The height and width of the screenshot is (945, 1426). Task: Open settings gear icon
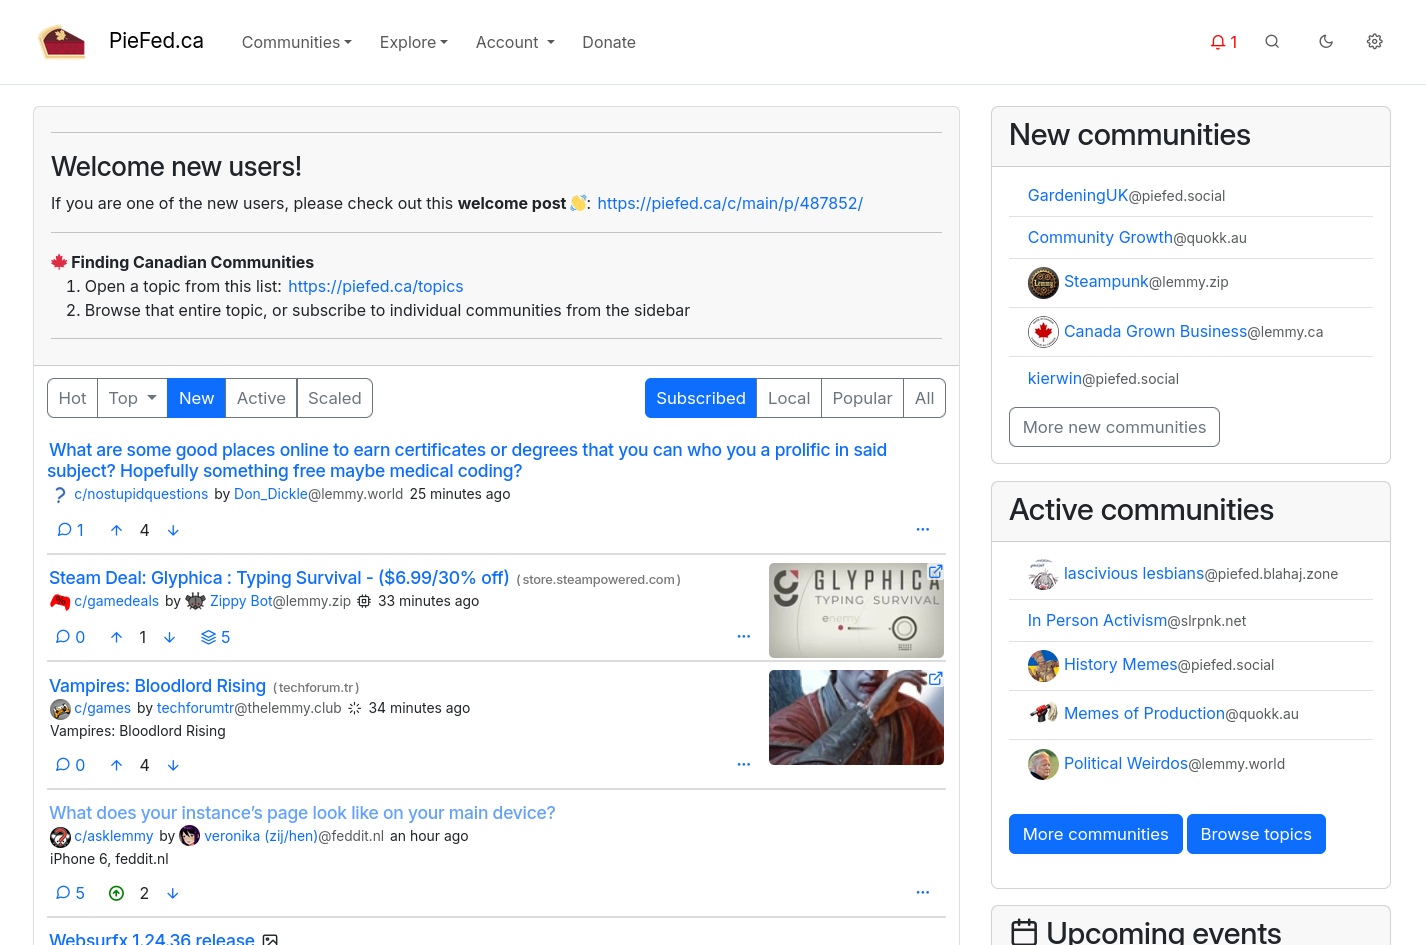1375,42
